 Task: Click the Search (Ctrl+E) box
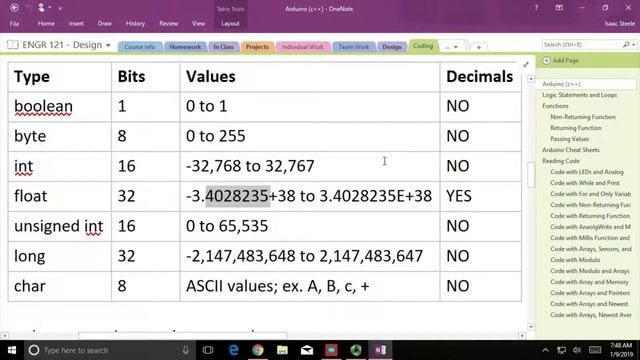pyautogui.click(x=582, y=44)
